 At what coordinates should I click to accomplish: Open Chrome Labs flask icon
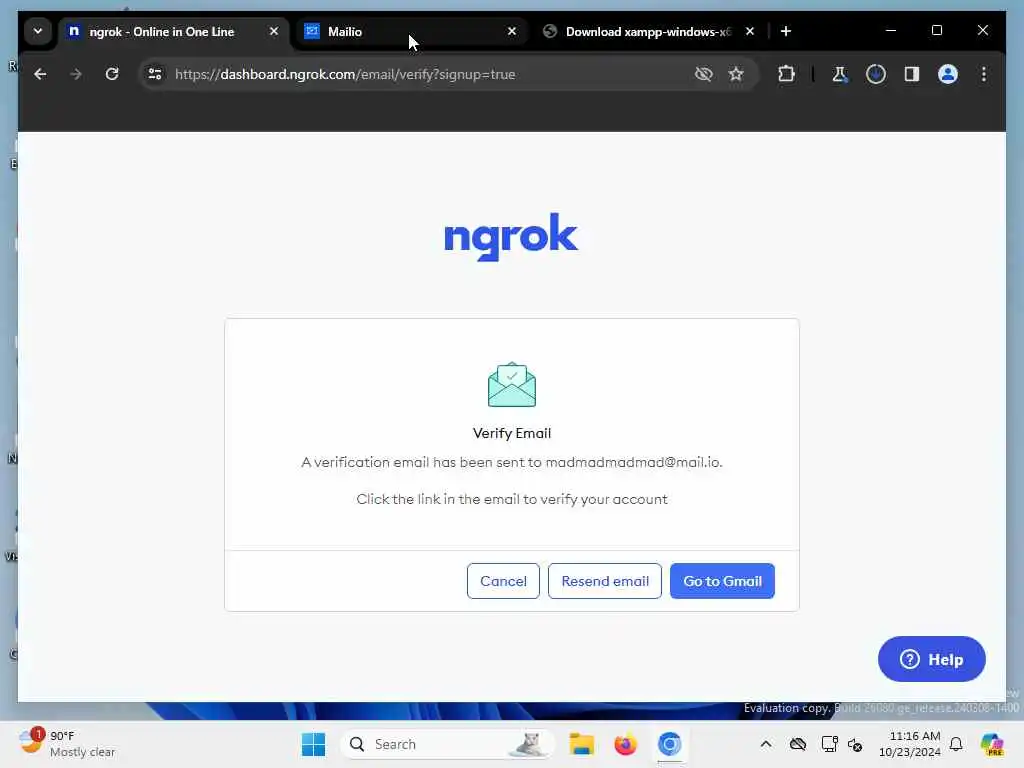click(x=840, y=74)
